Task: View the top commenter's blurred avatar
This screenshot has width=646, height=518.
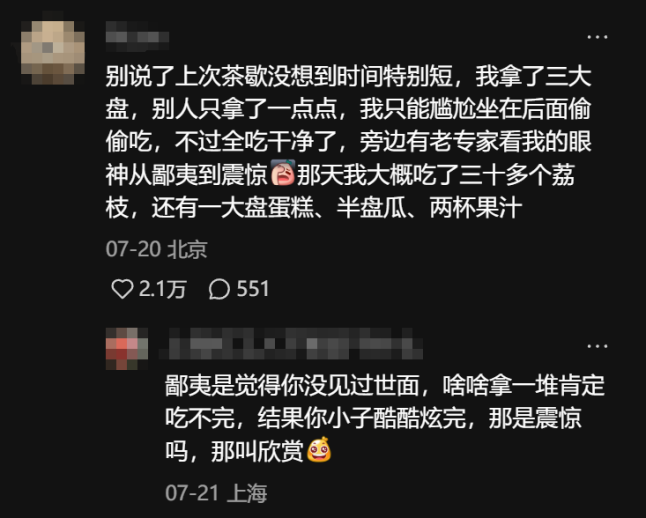Action: tap(53, 52)
